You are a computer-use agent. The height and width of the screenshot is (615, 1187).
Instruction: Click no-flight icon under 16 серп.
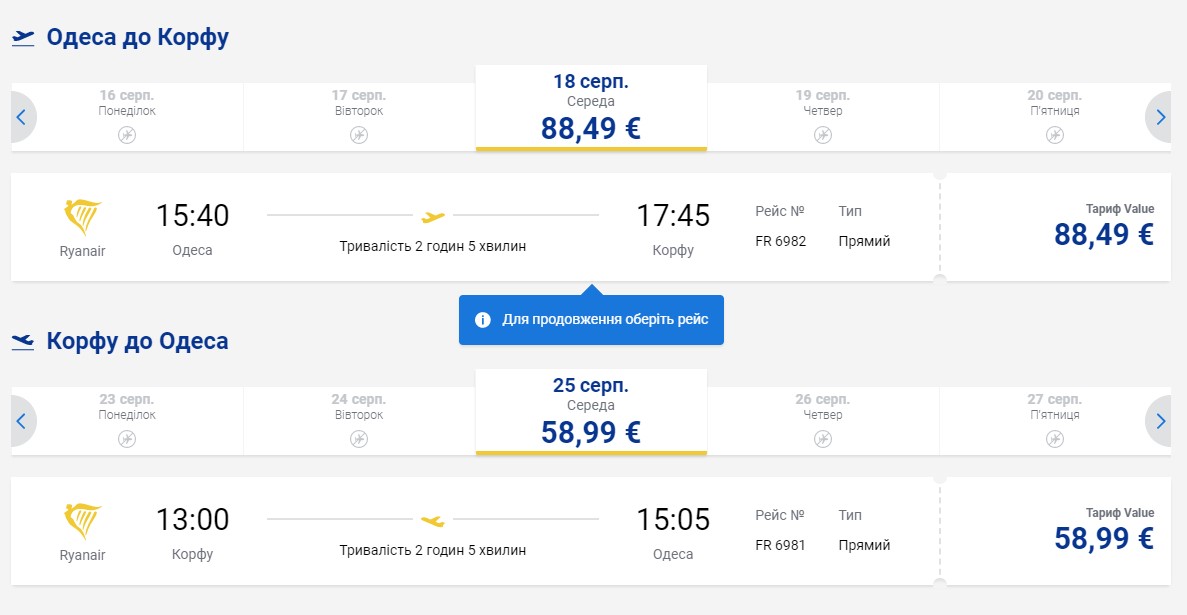point(127,135)
